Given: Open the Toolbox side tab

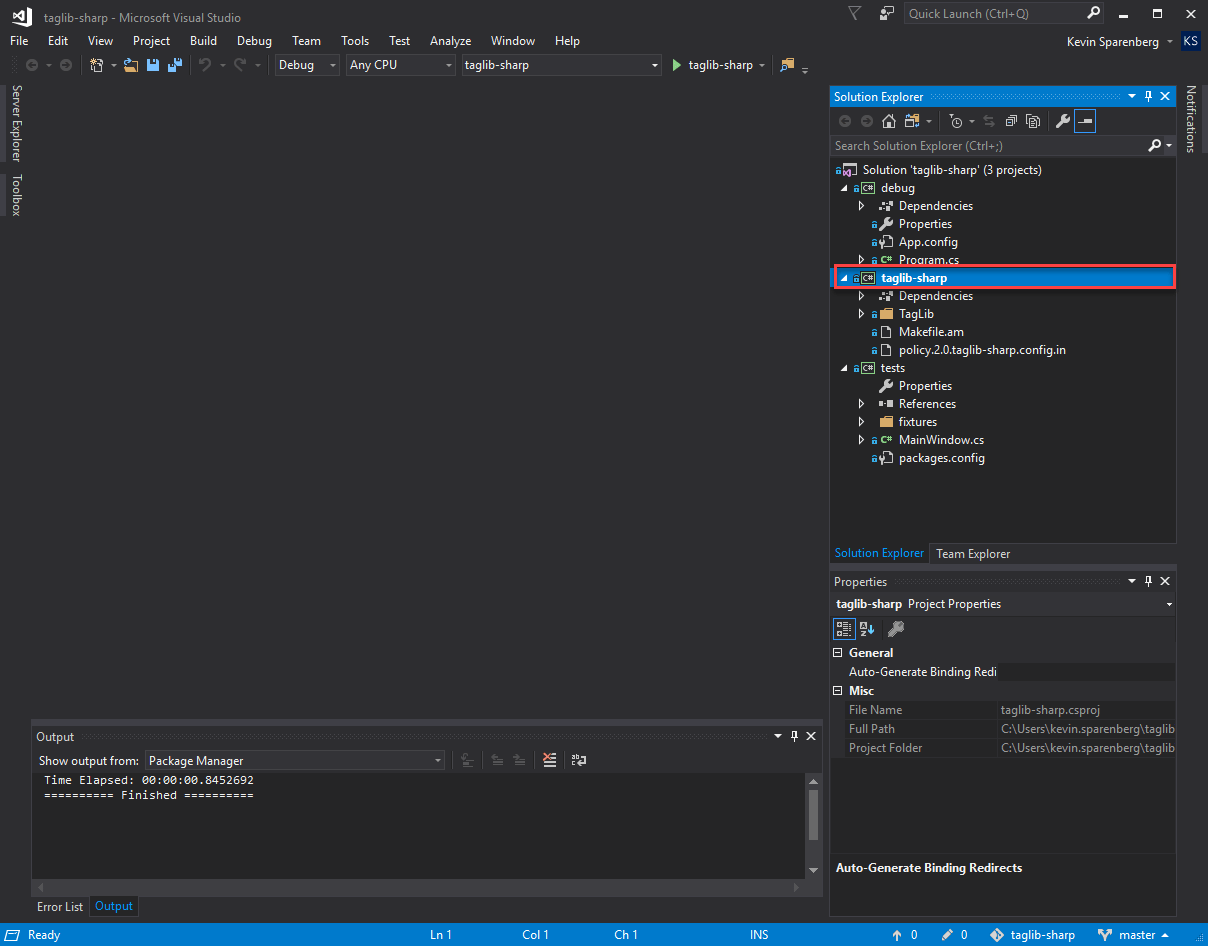Looking at the screenshot, I should [16, 195].
